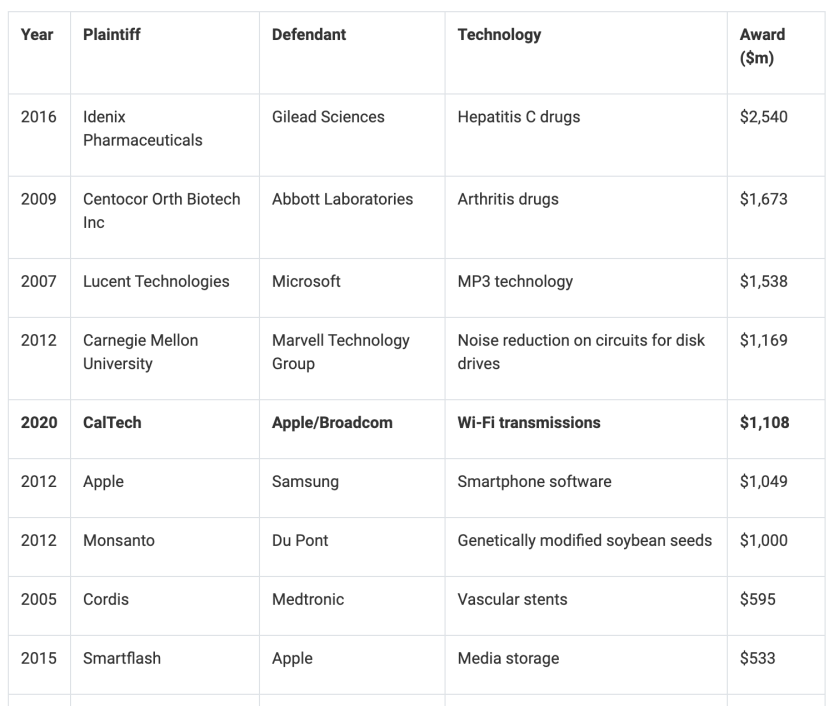Select the Idenix Pharmaceuticals plaintiff cell

142,129
